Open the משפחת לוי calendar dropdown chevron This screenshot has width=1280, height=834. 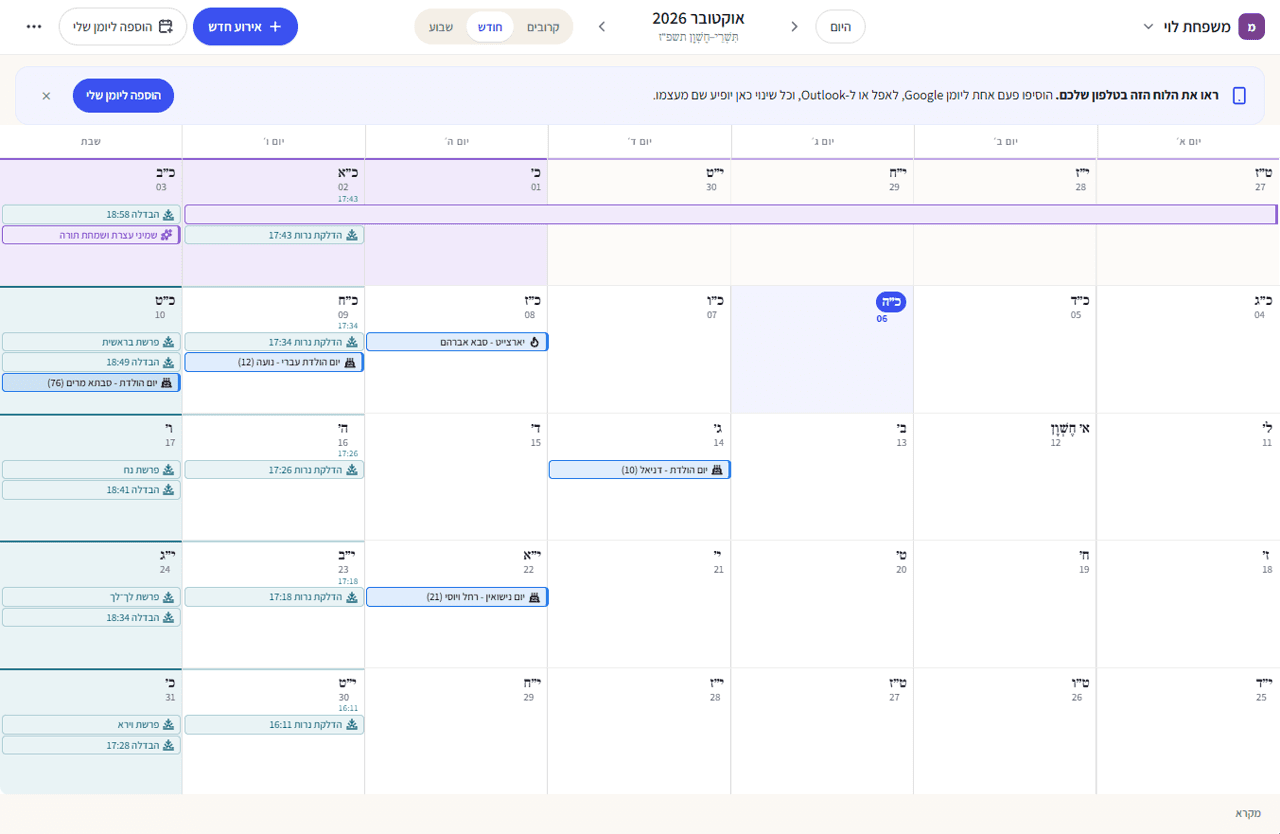[x=1148, y=26]
